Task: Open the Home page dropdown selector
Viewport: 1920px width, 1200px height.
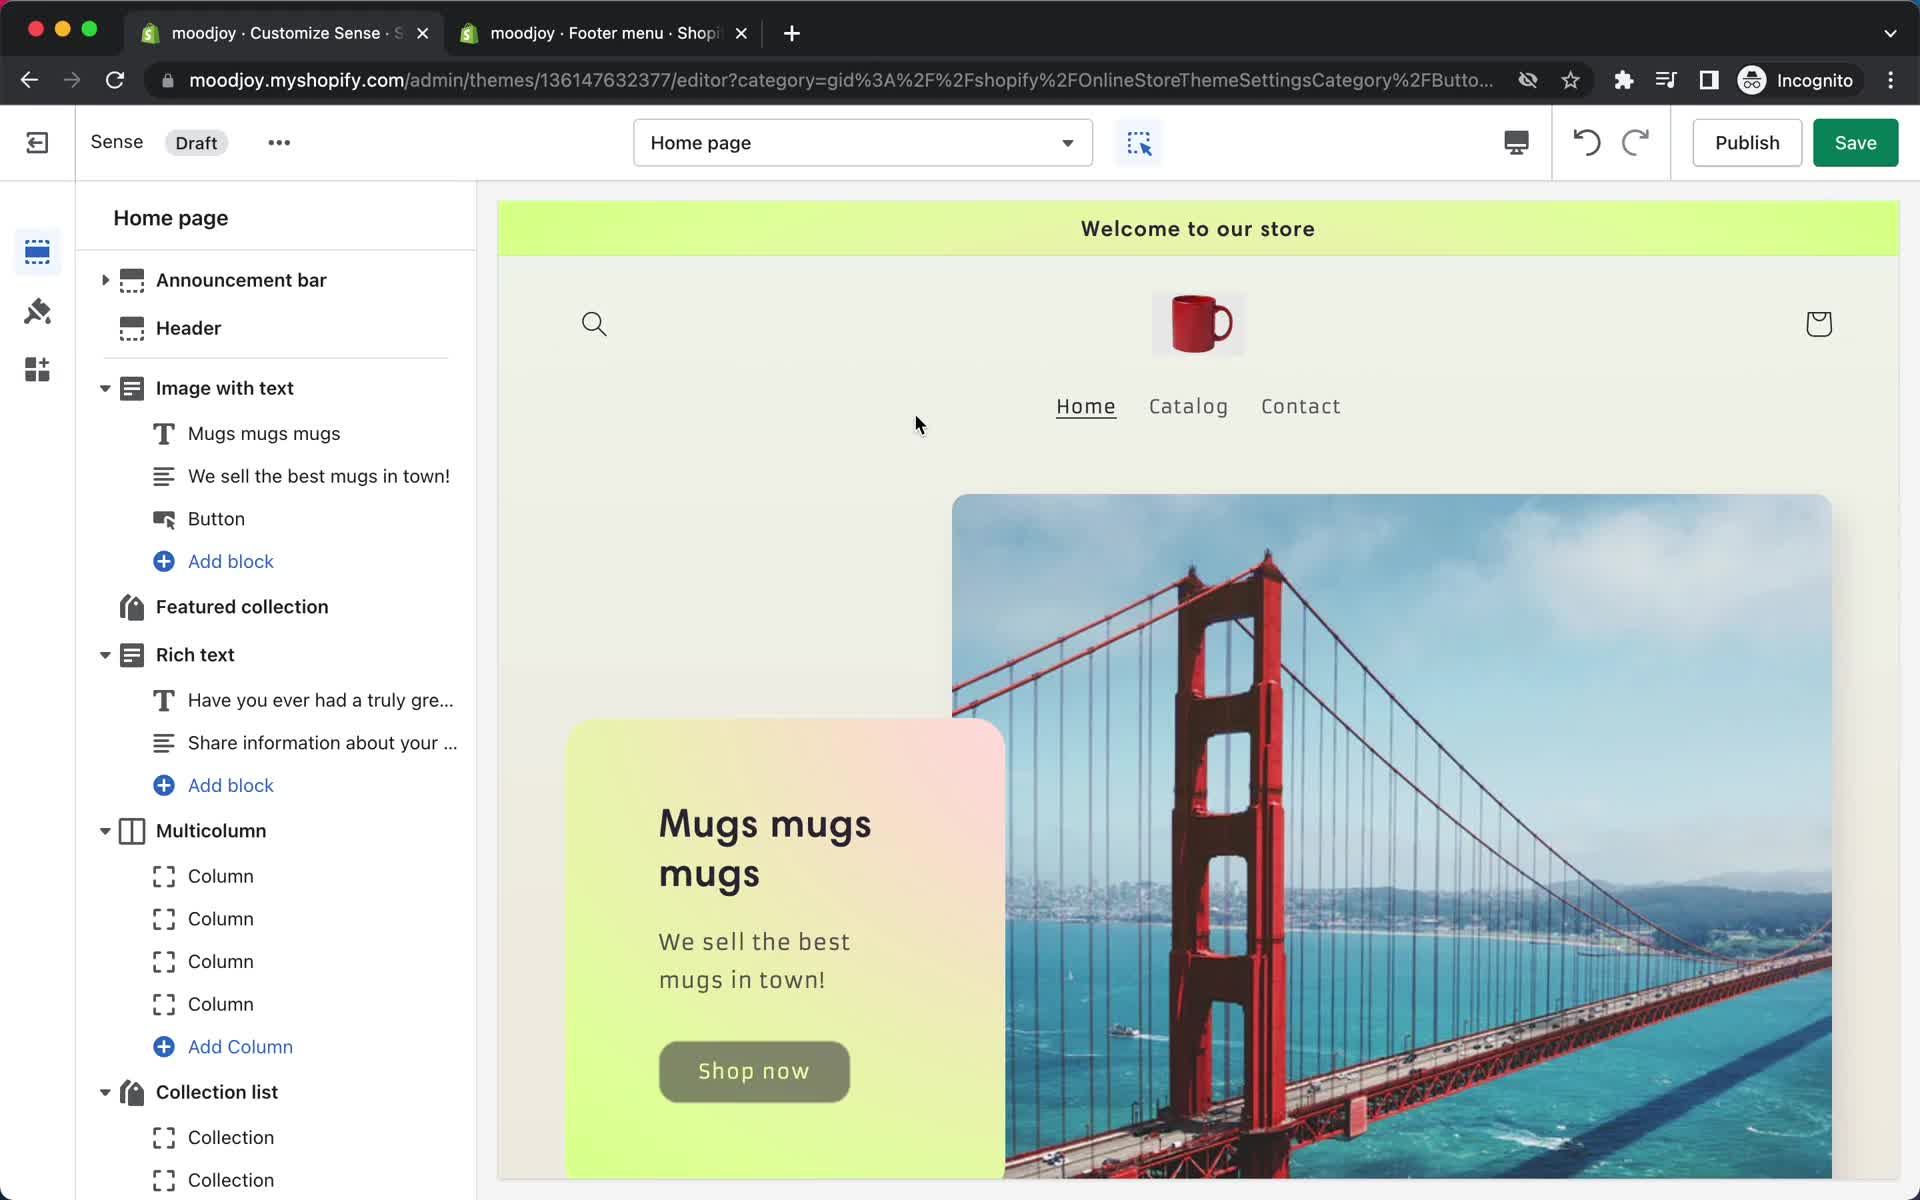Action: point(863,142)
